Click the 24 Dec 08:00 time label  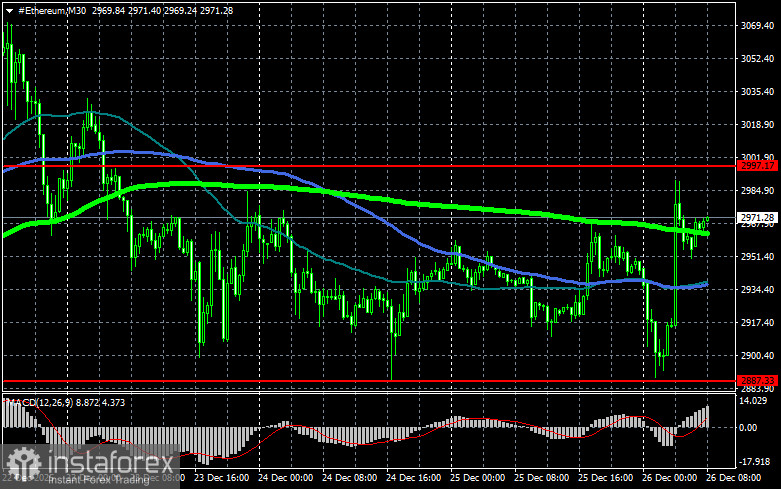[x=350, y=478]
